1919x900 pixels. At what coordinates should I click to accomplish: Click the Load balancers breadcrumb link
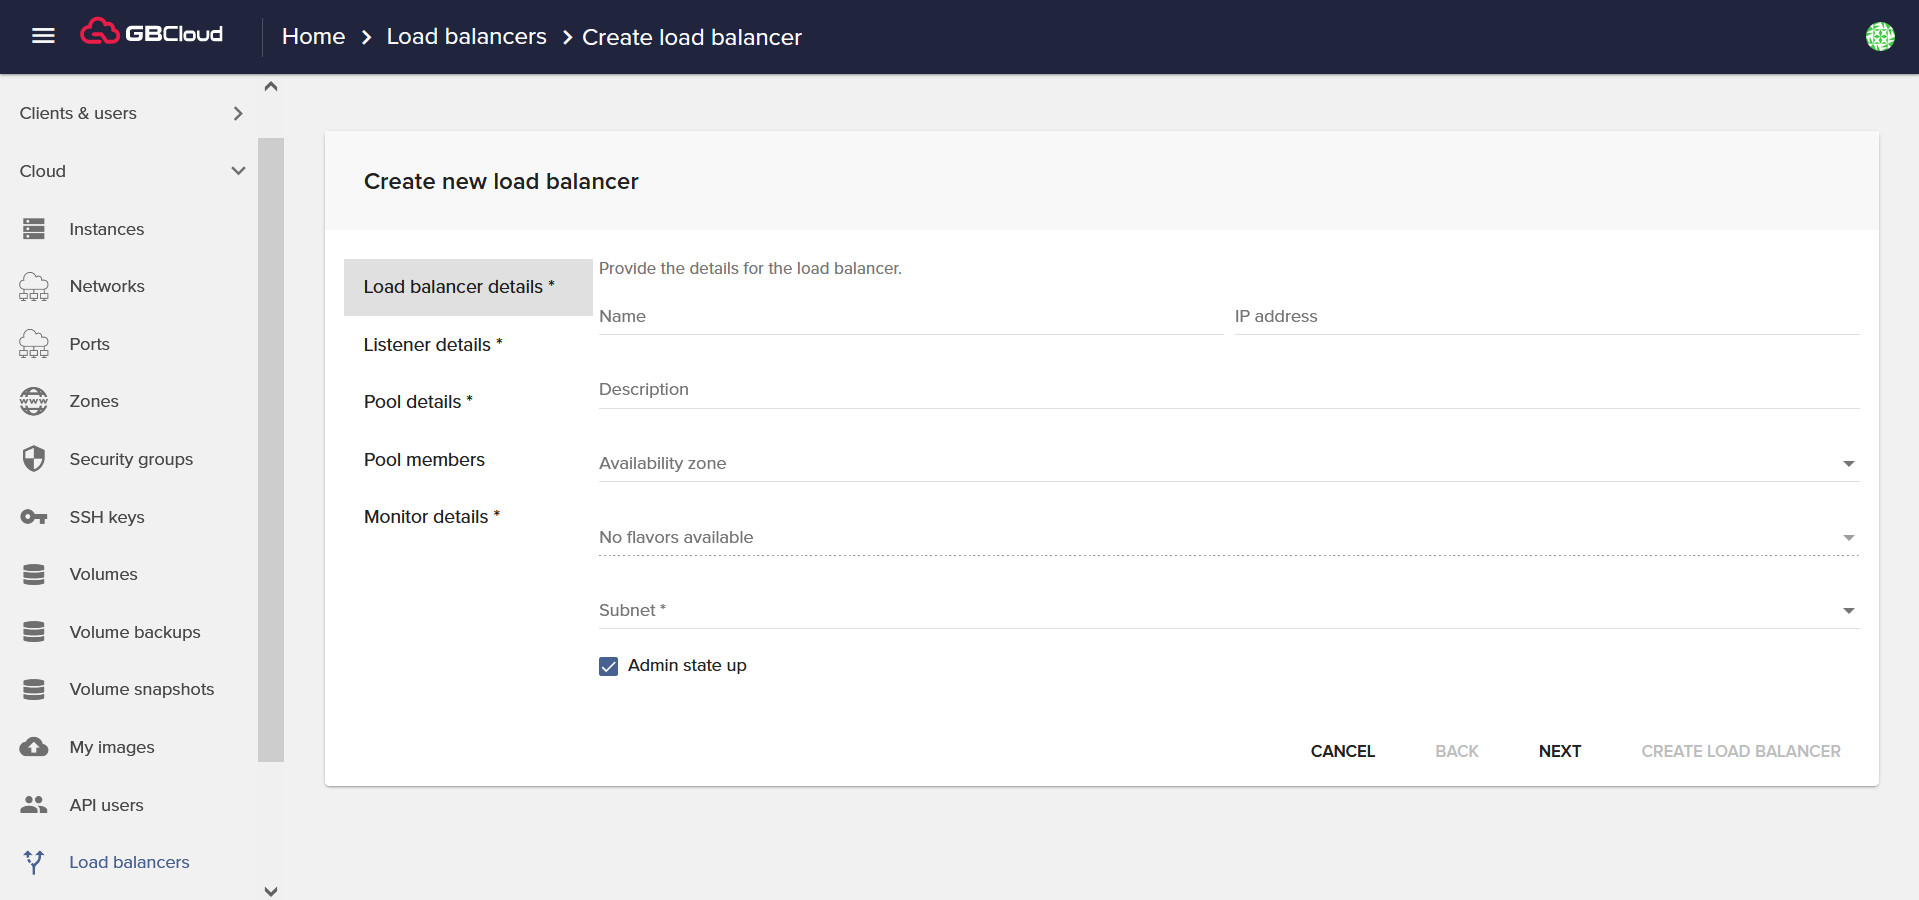click(466, 37)
